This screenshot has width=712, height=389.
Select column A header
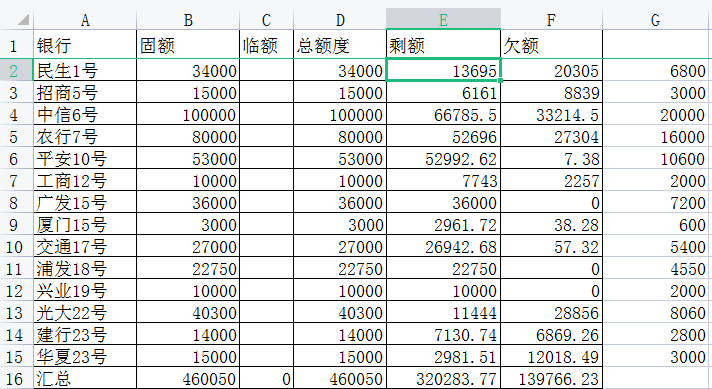tap(85, 19)
